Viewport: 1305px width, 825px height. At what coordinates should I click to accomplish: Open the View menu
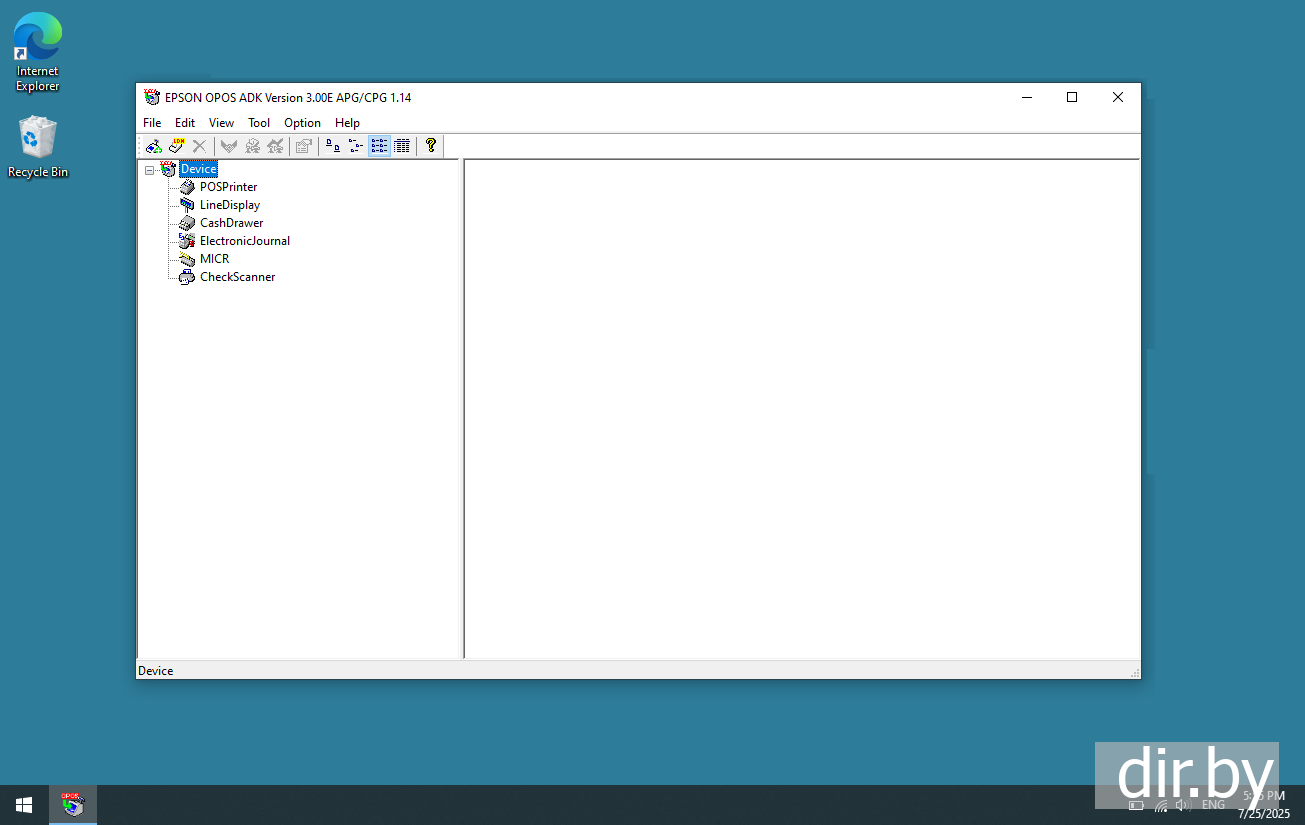[221, 123]
